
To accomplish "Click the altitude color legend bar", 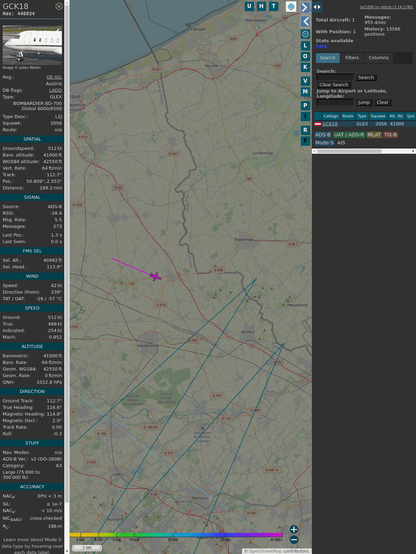I will [176, 535].
